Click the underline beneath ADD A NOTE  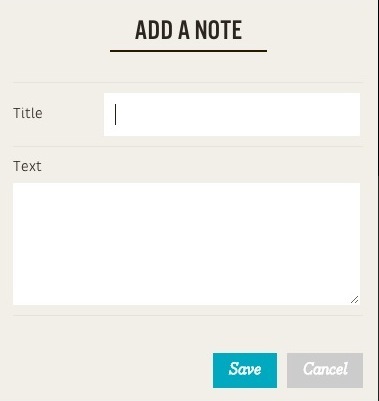[188, 51]
